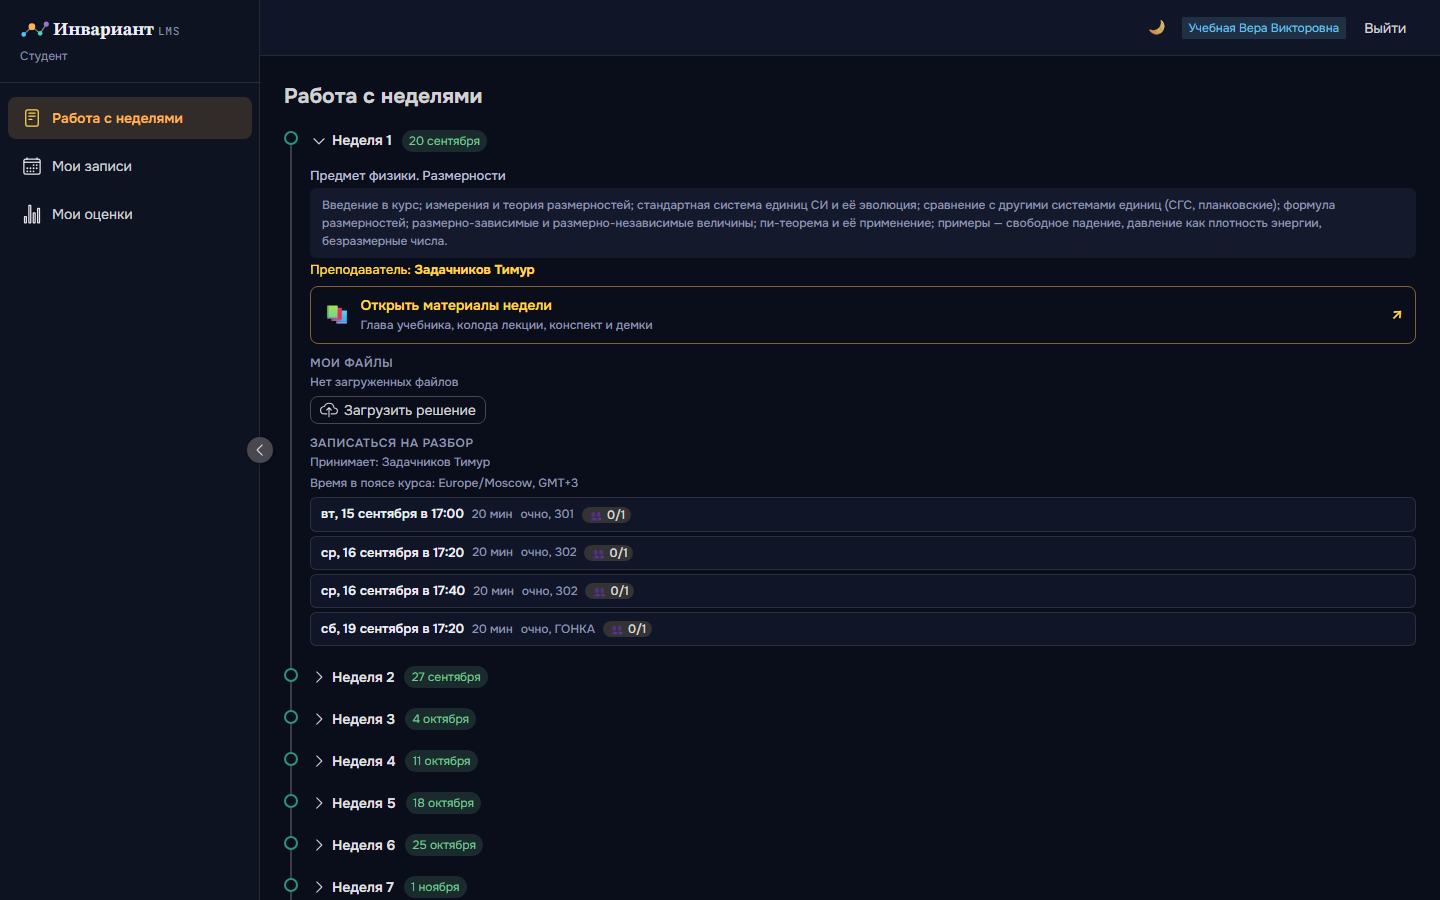Select slot сб, 19 сентября в 17:20
1440x900 pixels.
(863, 629)
